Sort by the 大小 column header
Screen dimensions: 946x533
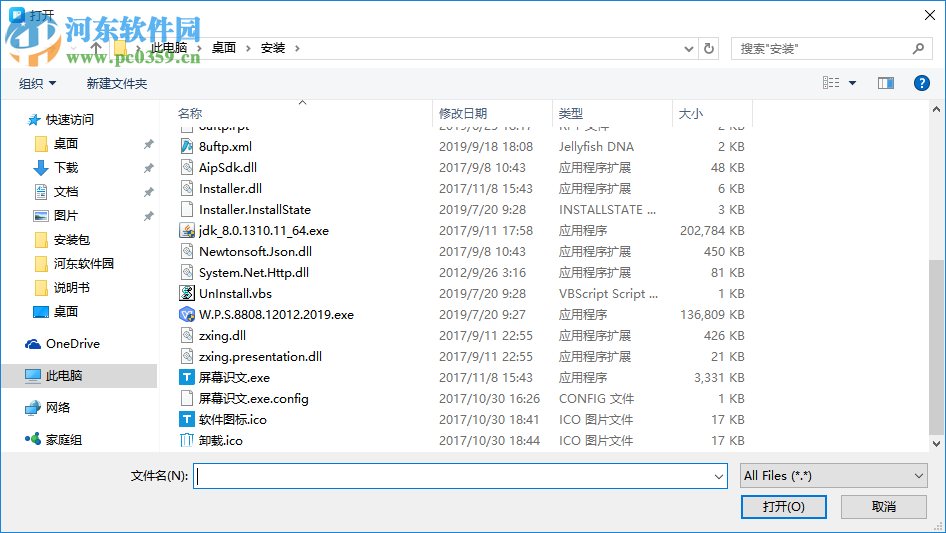point(691,113)
